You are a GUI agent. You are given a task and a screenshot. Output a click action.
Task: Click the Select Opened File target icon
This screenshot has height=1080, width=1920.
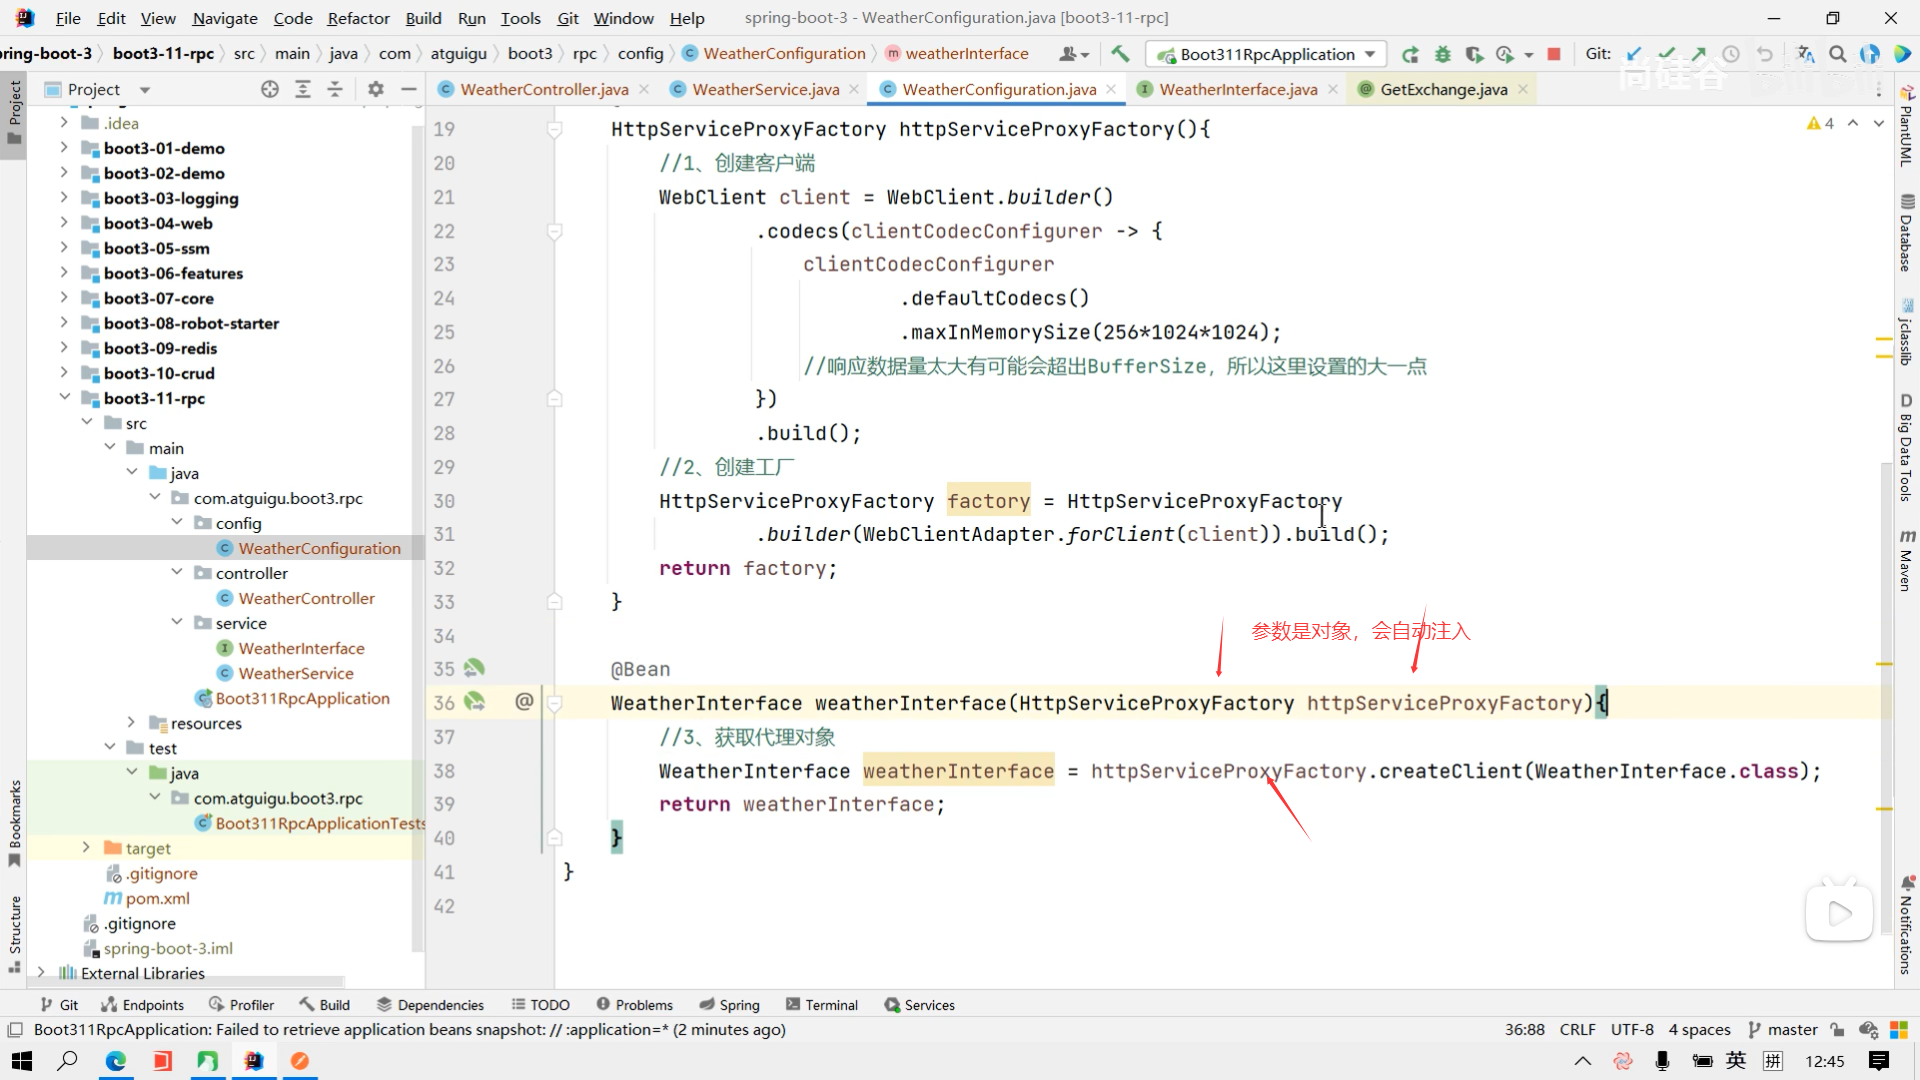pyautogui.click(x=270, y=89)
